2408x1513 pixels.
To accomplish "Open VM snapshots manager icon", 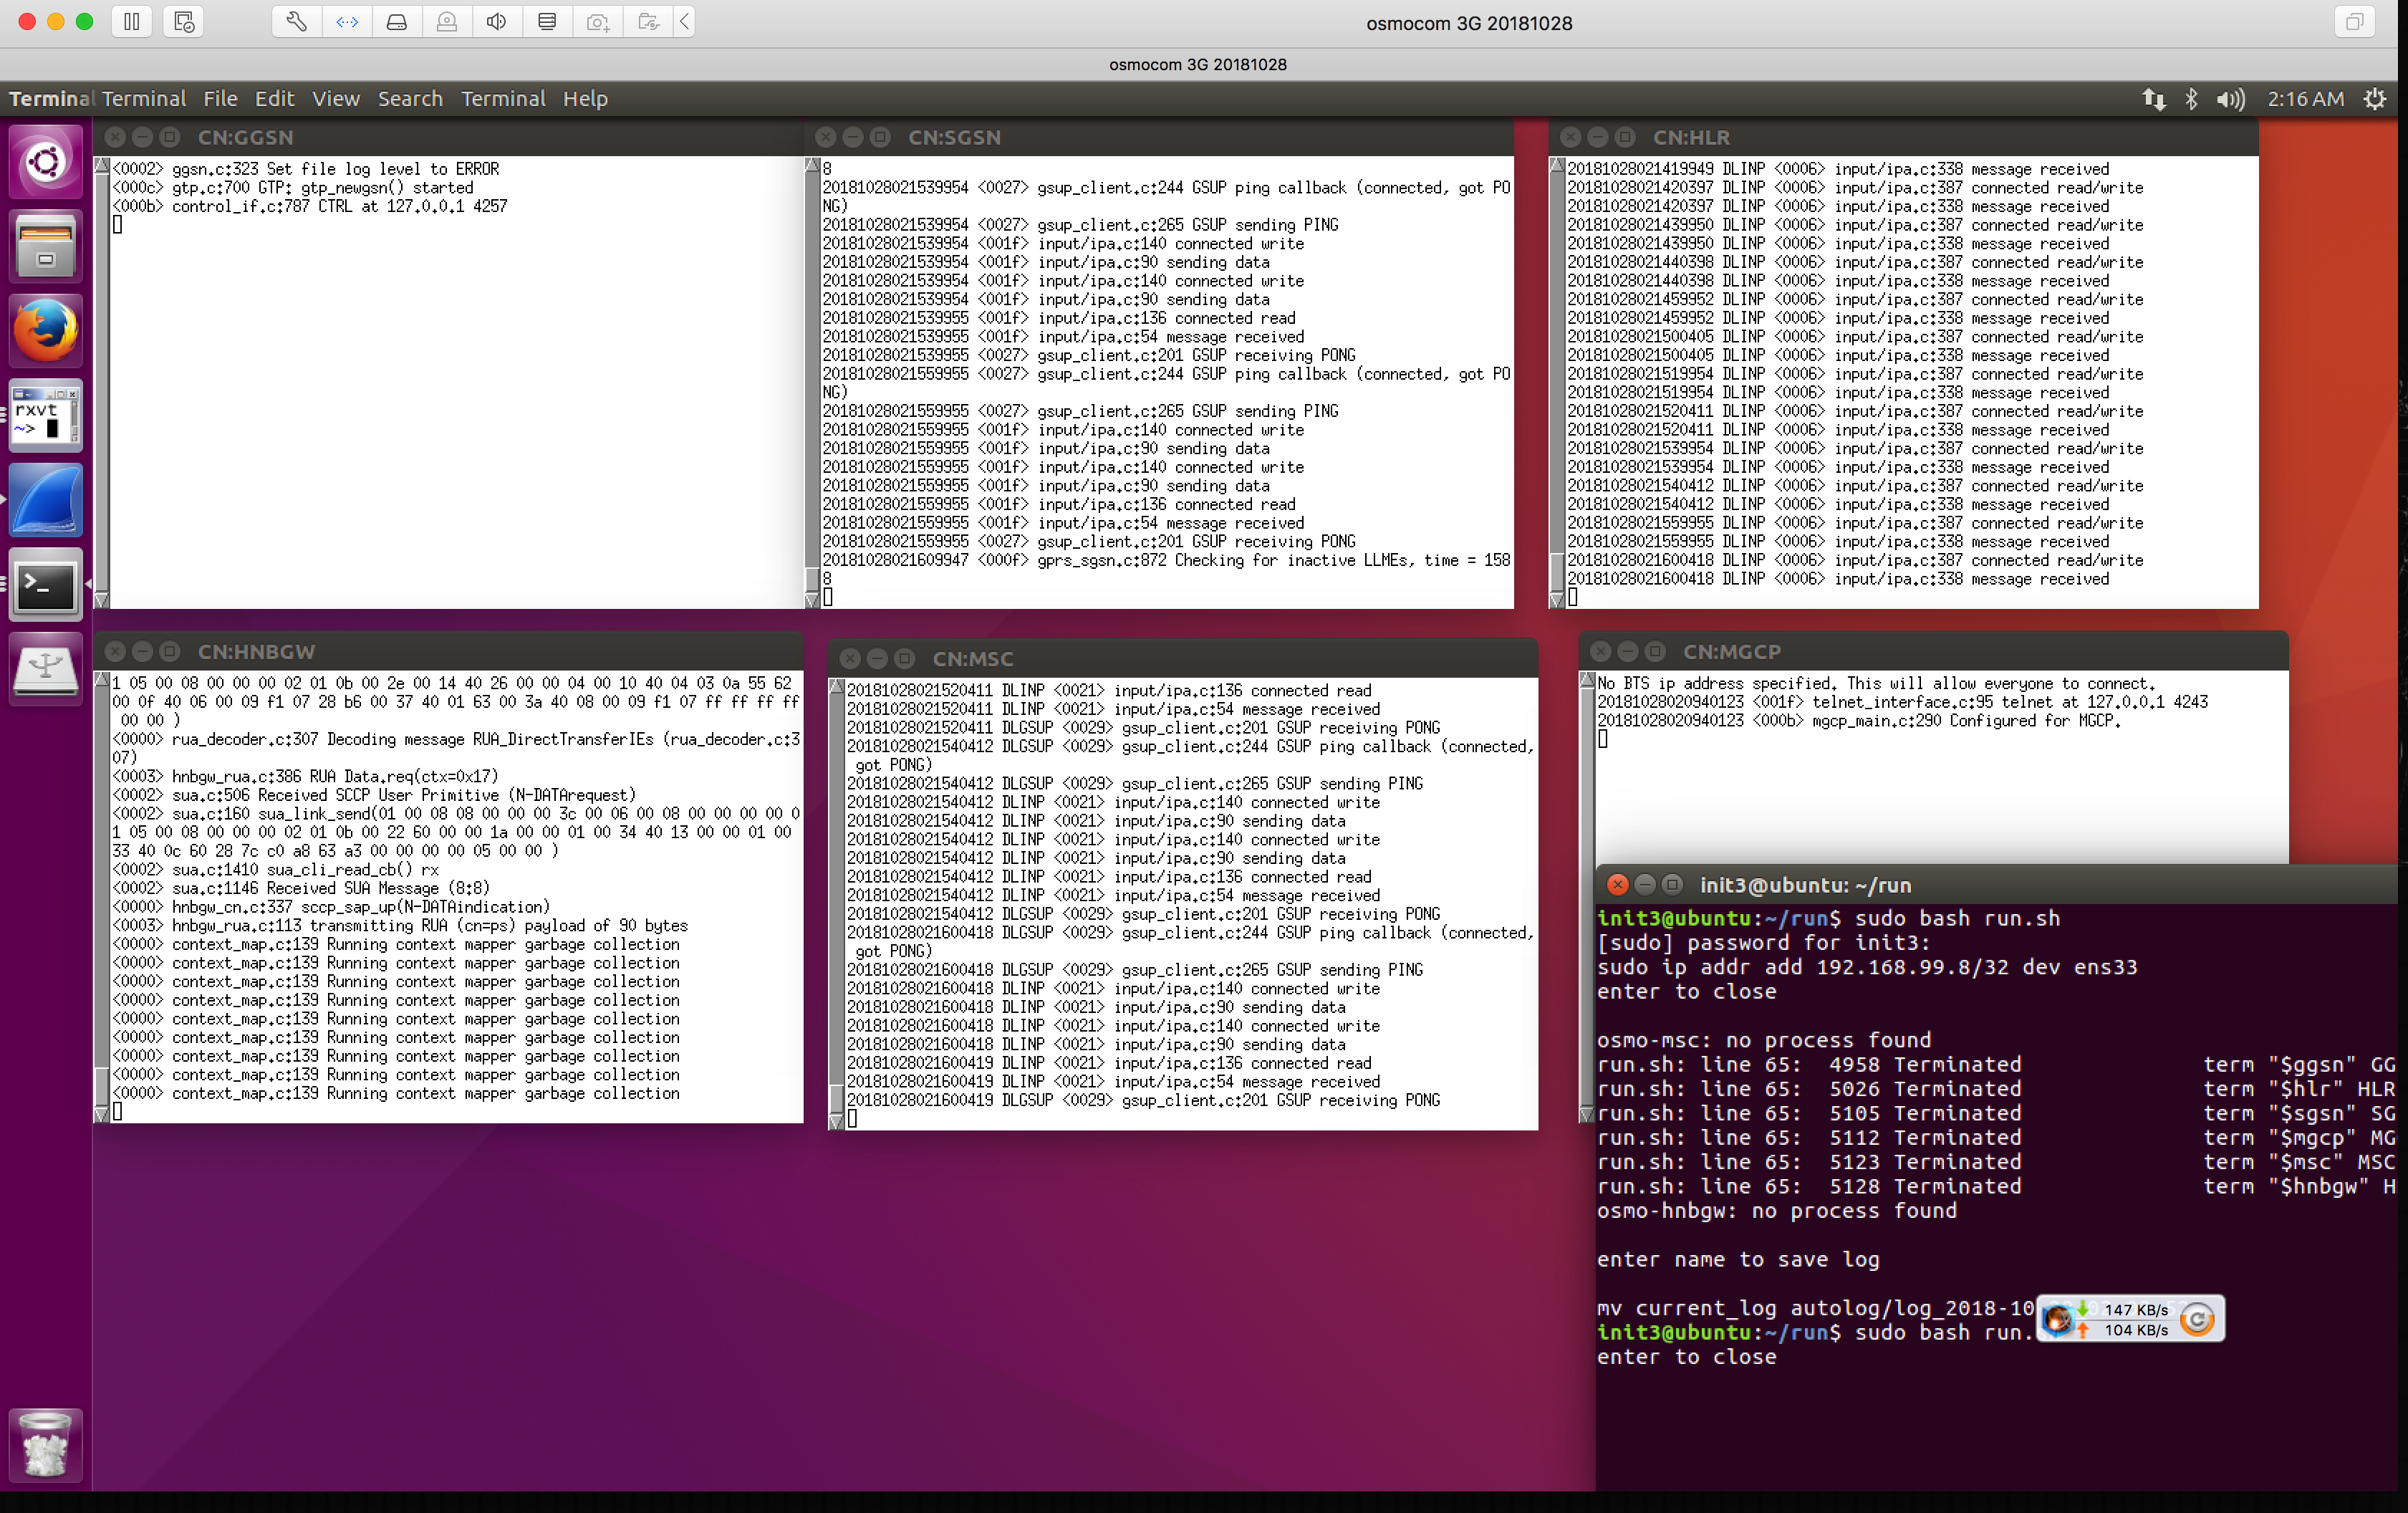I will [x=184, y=21].
